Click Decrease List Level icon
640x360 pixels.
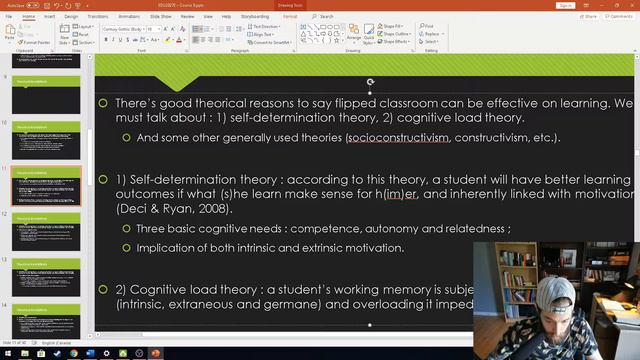click(x=221, y=29)
